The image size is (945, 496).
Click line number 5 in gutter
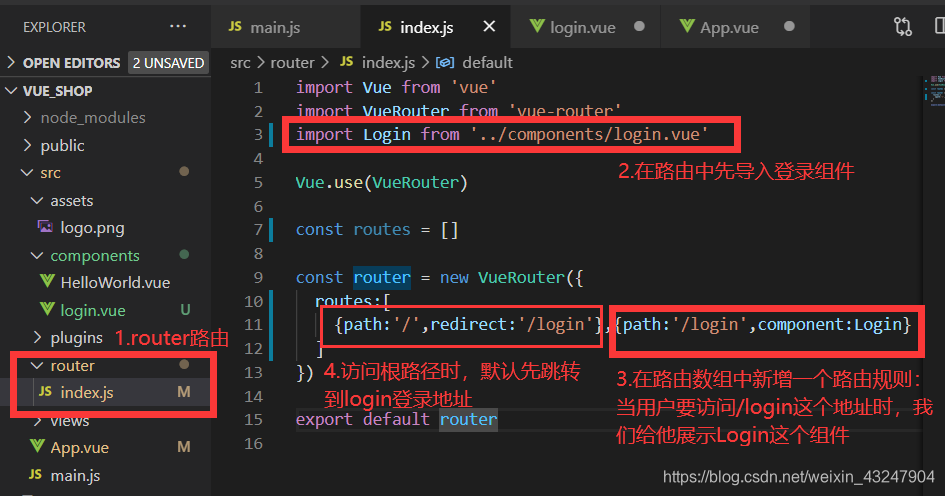[258, 182]
